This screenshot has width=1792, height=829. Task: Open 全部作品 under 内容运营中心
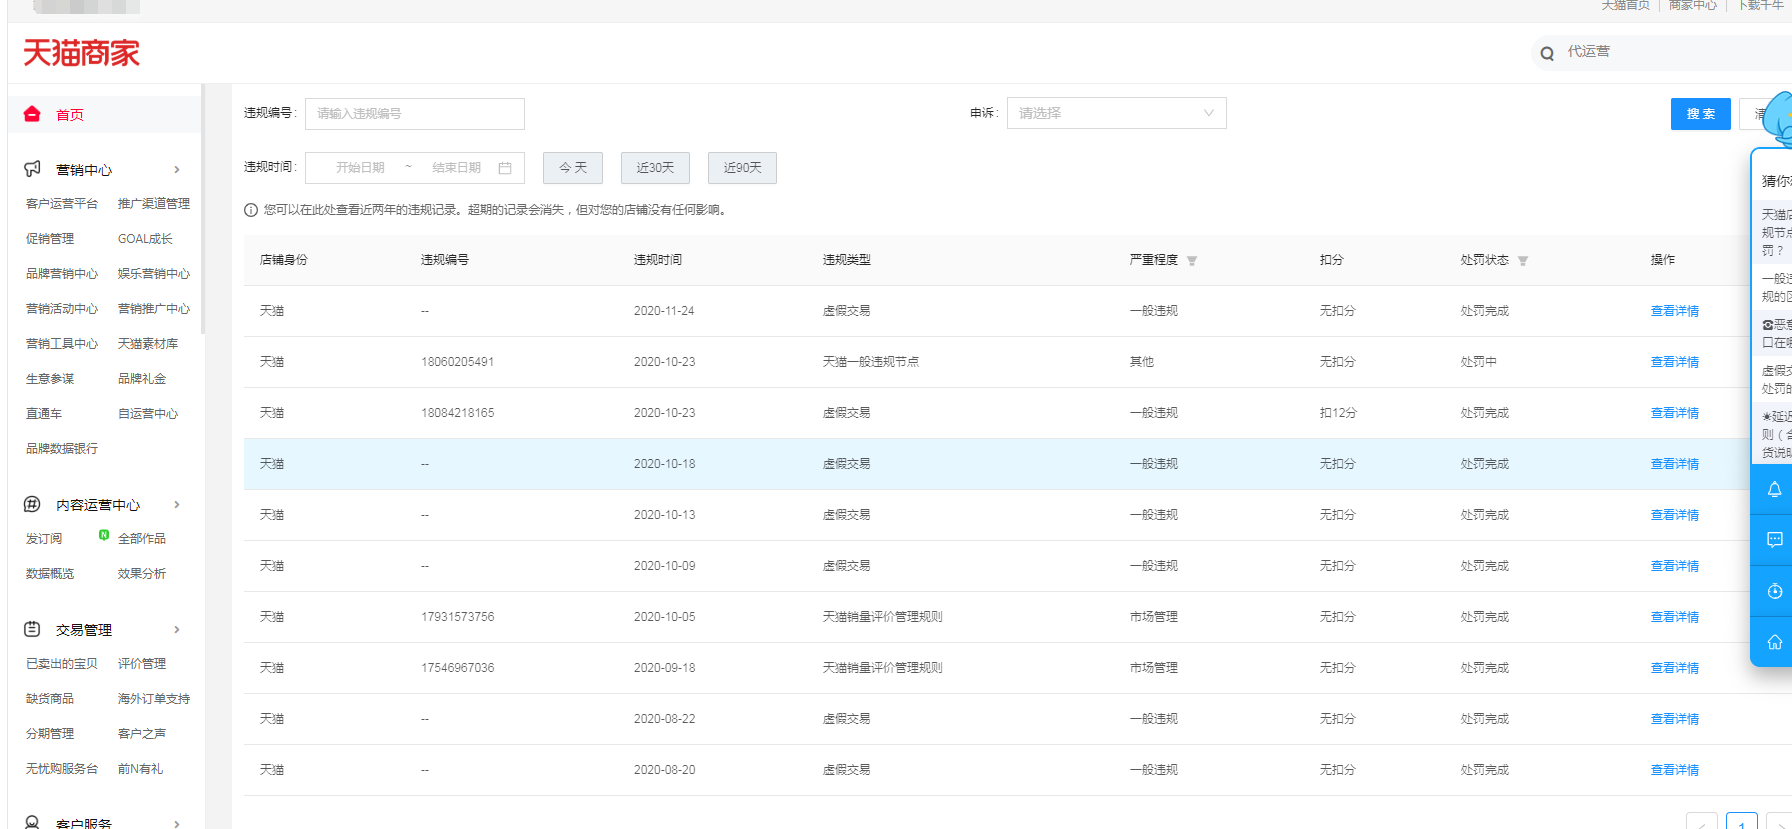142,539
